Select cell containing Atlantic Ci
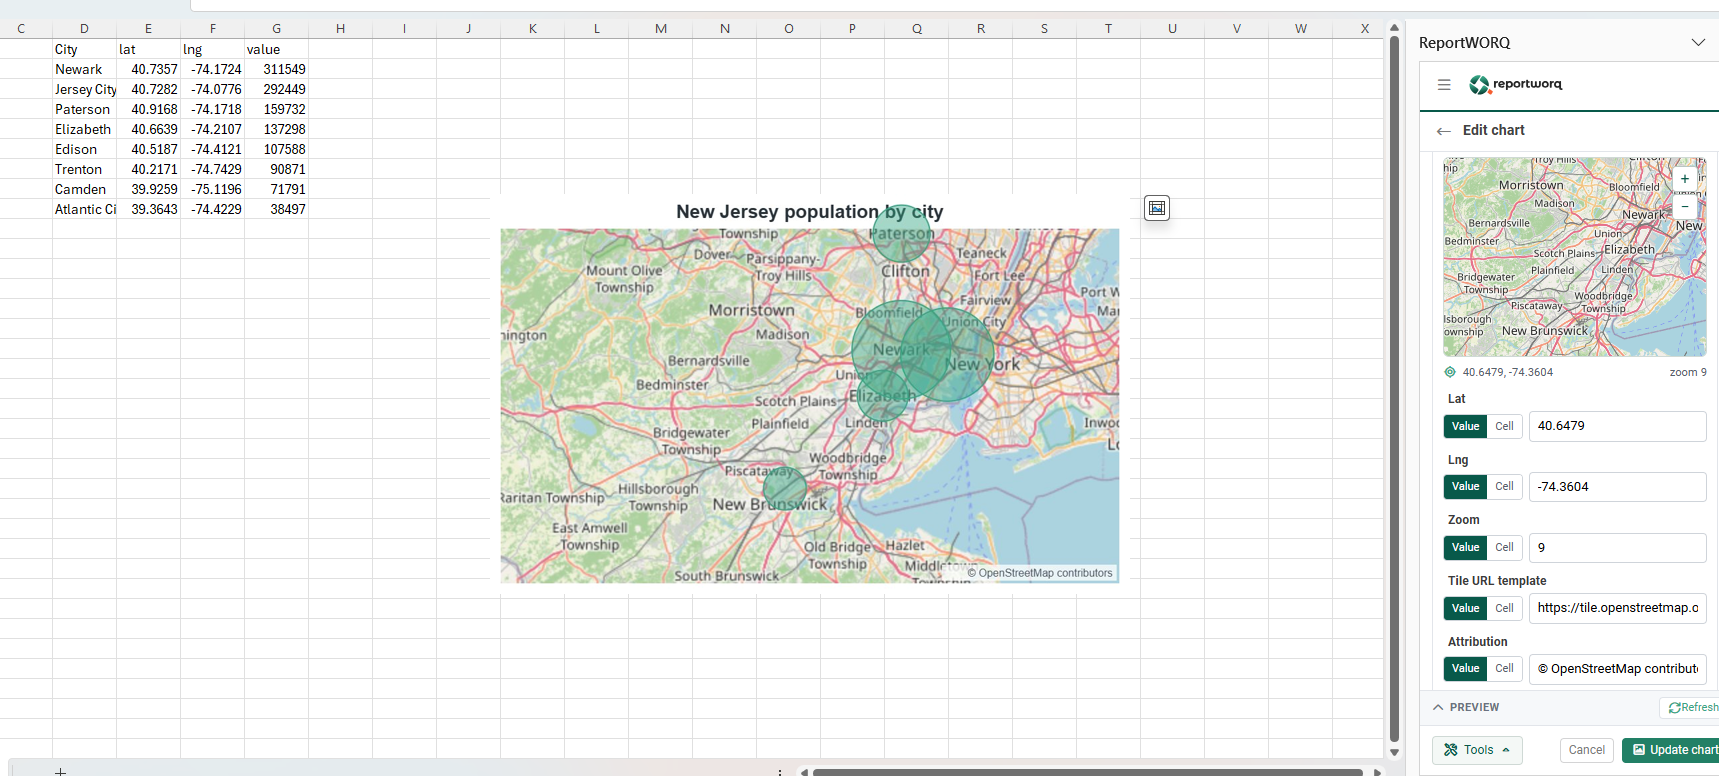The height and width of the screenshot is (776, 1719). 84,209
